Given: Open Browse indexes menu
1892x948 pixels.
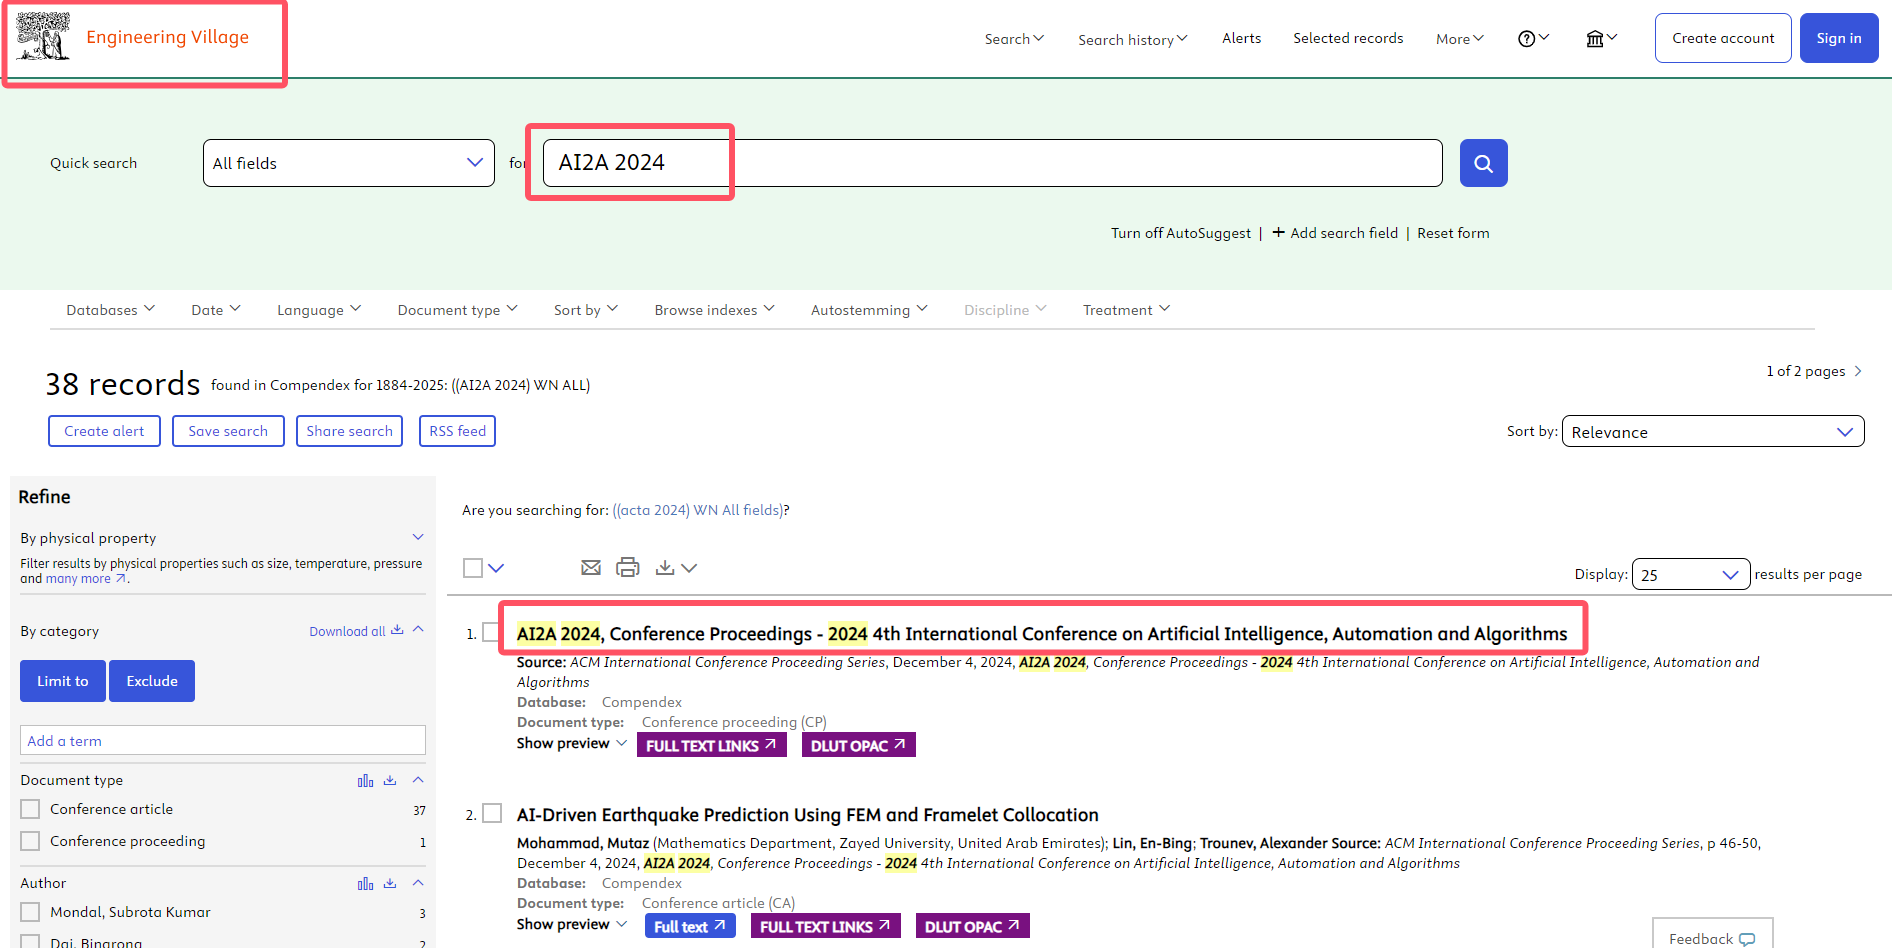Looking at the screenshot, I should pyautogui.click(x=714, y=310).
